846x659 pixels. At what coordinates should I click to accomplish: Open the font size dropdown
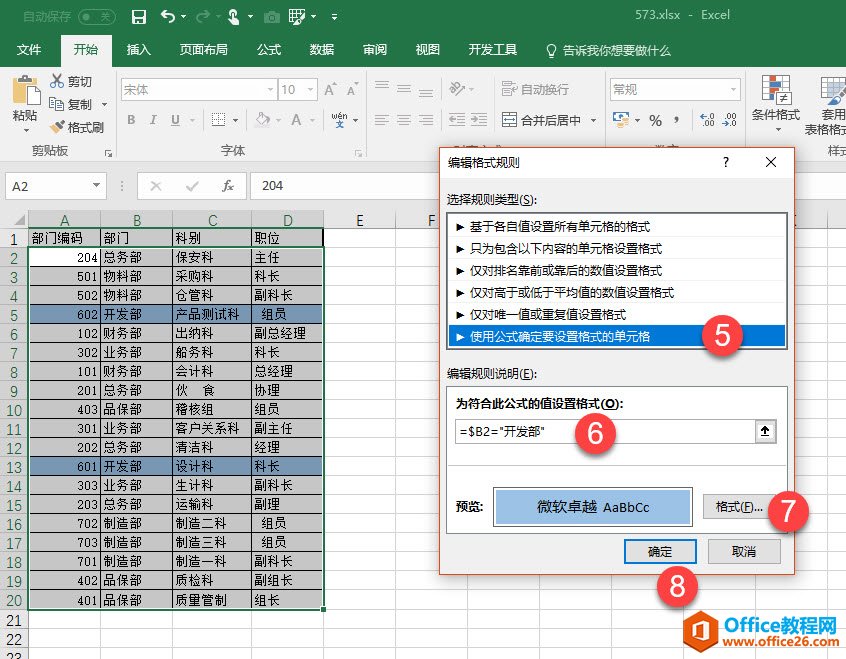click(x=309, y=90)
